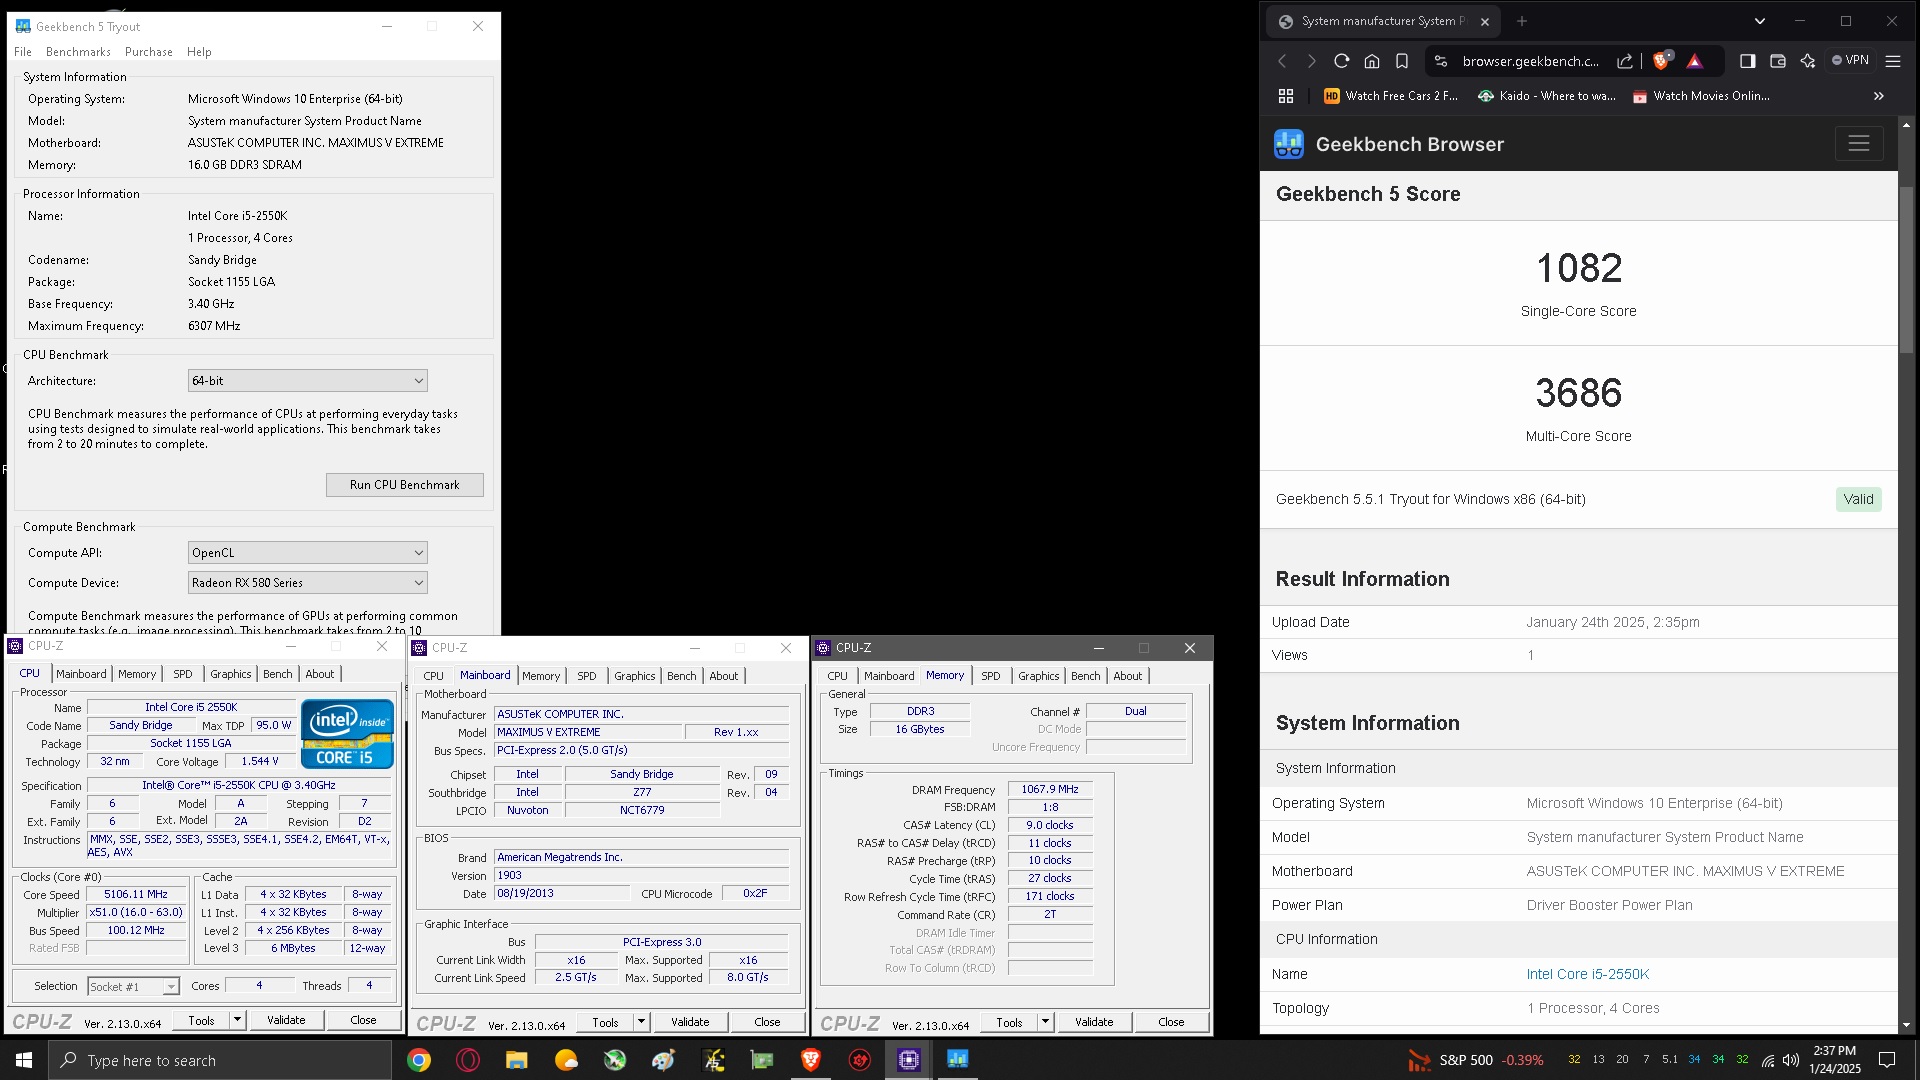
Task: Open the volume control in system tray
Action: pos(1791,1060)
